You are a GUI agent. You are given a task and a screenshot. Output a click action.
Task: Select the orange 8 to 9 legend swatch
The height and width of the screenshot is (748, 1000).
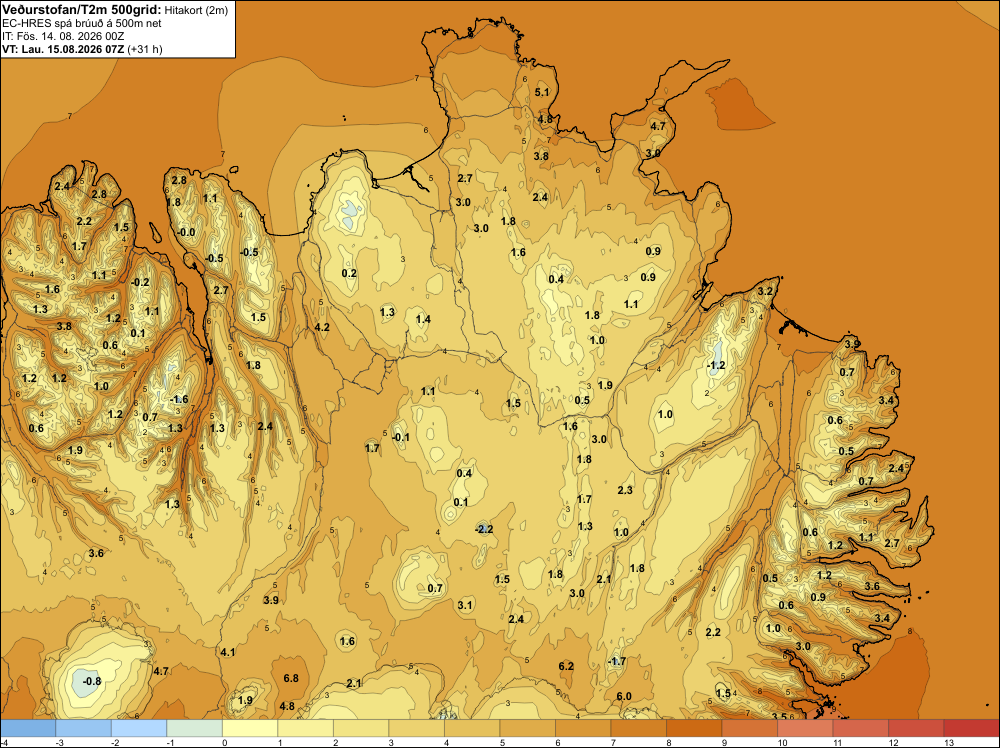(694, 728)
